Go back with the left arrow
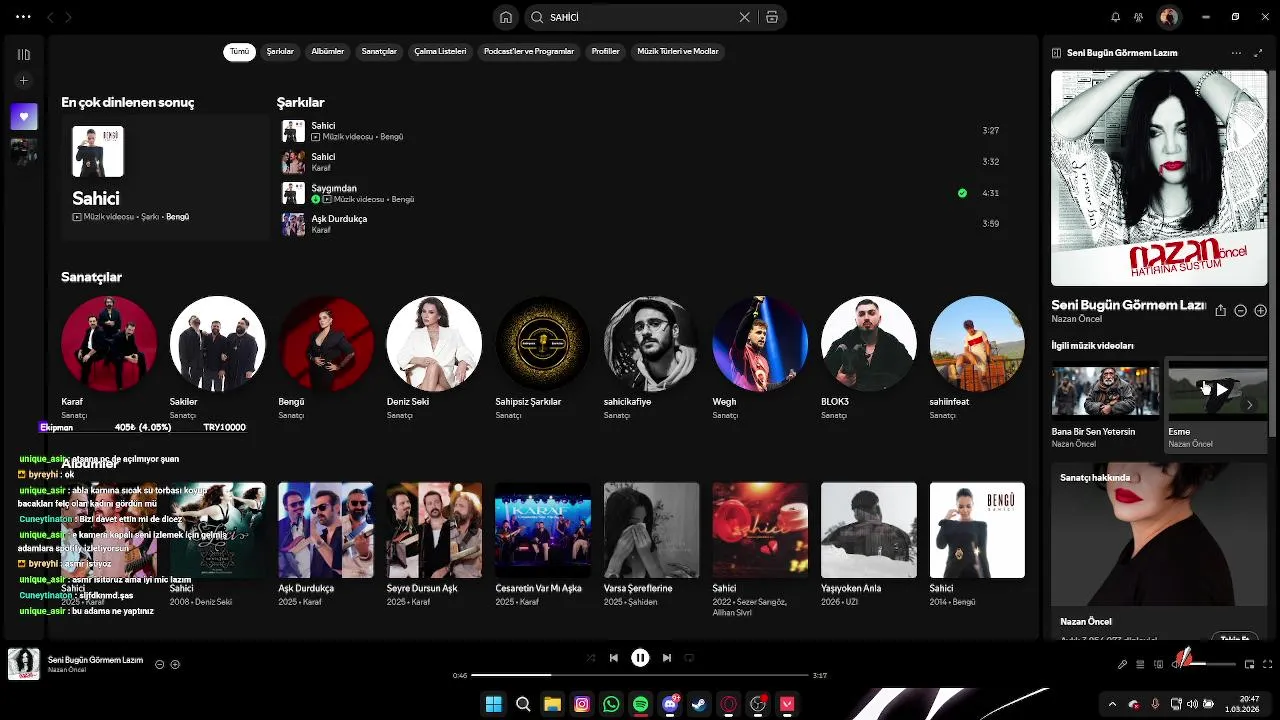 pyautogui.click(x=50, y=17)
